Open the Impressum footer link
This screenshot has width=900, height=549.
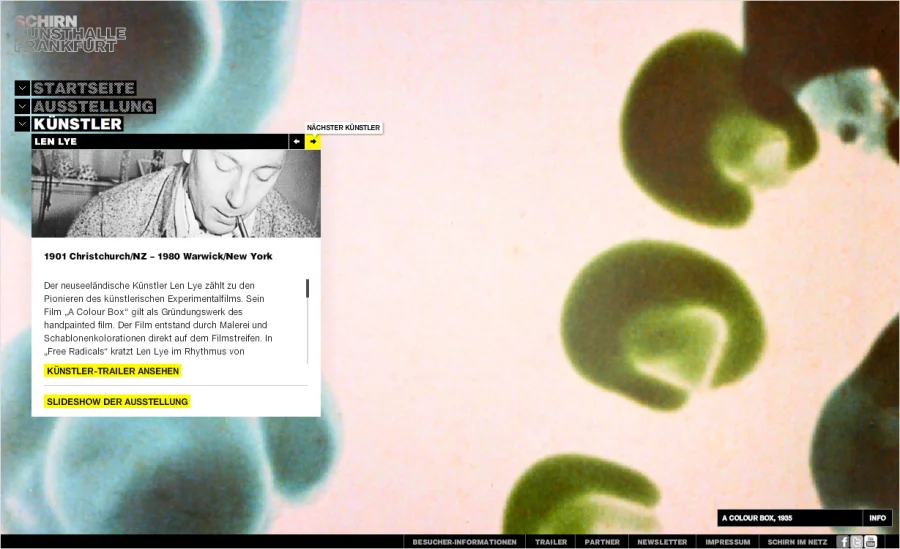pos(727,542)
